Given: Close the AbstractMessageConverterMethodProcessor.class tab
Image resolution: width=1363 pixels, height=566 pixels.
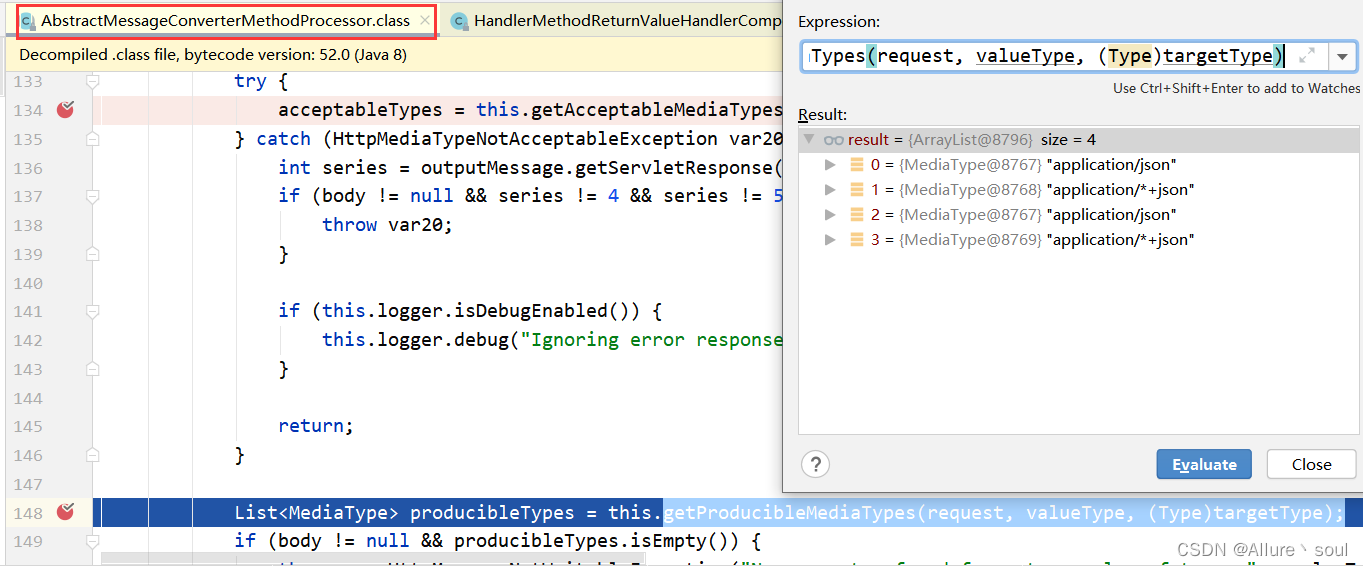Looking at the screenshot, I should pyautogui.click(x=425, y=20).
